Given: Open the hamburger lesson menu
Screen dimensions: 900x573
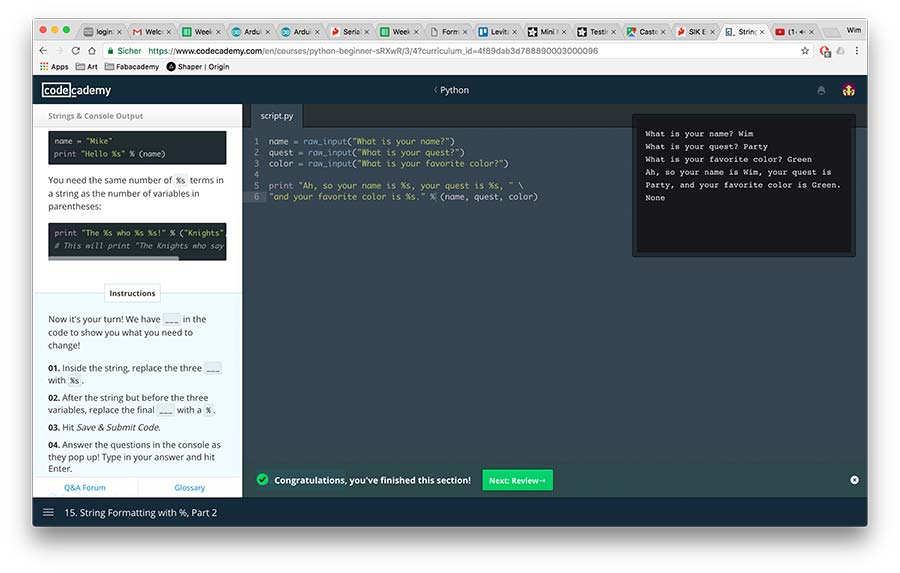Looking at the screenshot, I should click(48, 512).
